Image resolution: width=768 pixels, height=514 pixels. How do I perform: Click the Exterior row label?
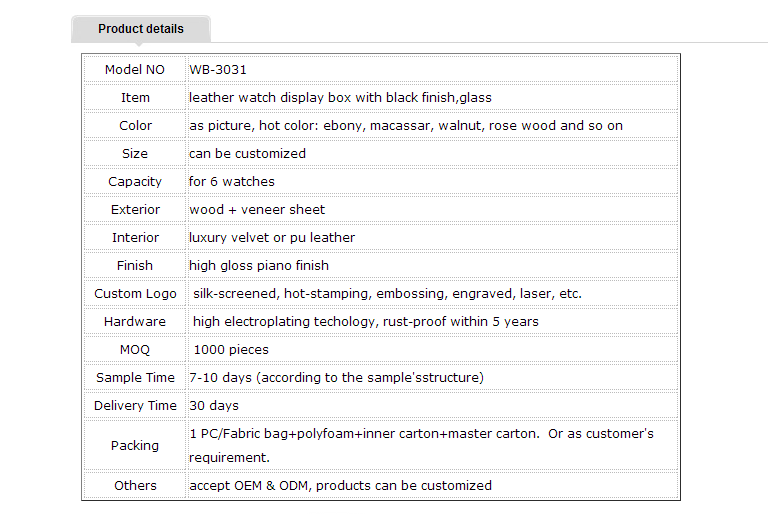(x=135, y=209)
